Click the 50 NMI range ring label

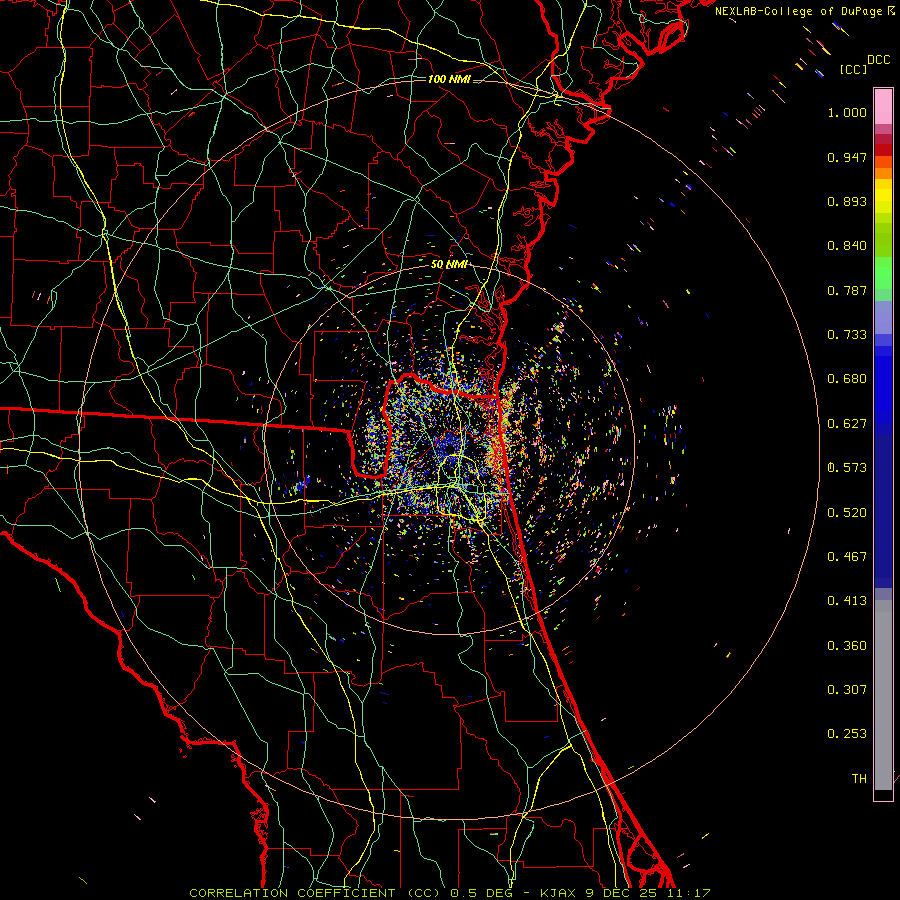click(449, 265)
